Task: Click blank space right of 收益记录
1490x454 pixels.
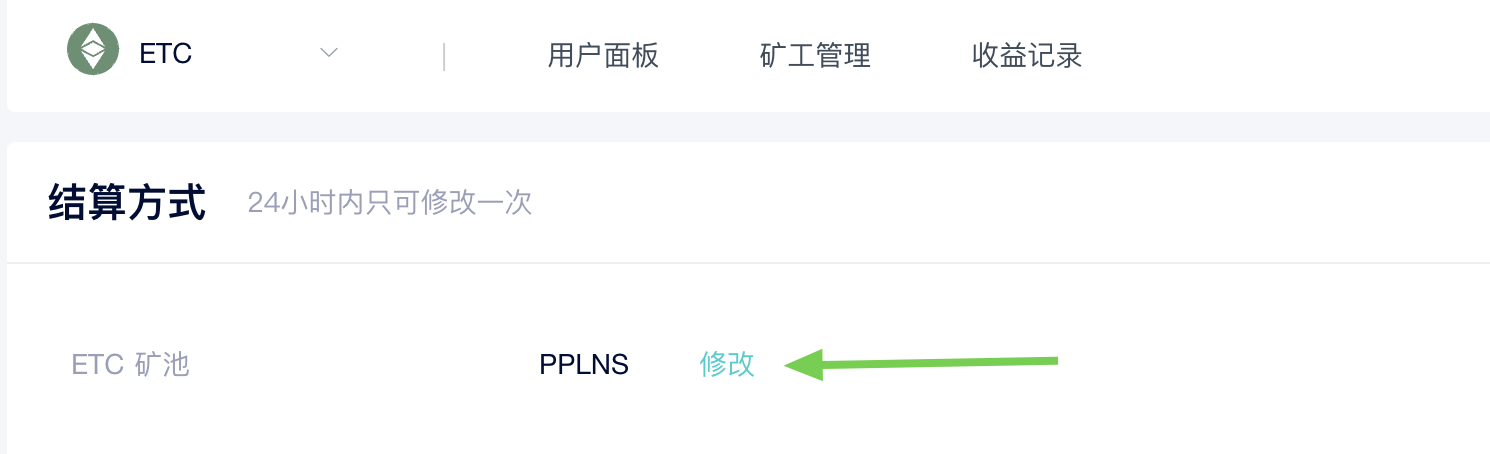Action: [1280, 55]
